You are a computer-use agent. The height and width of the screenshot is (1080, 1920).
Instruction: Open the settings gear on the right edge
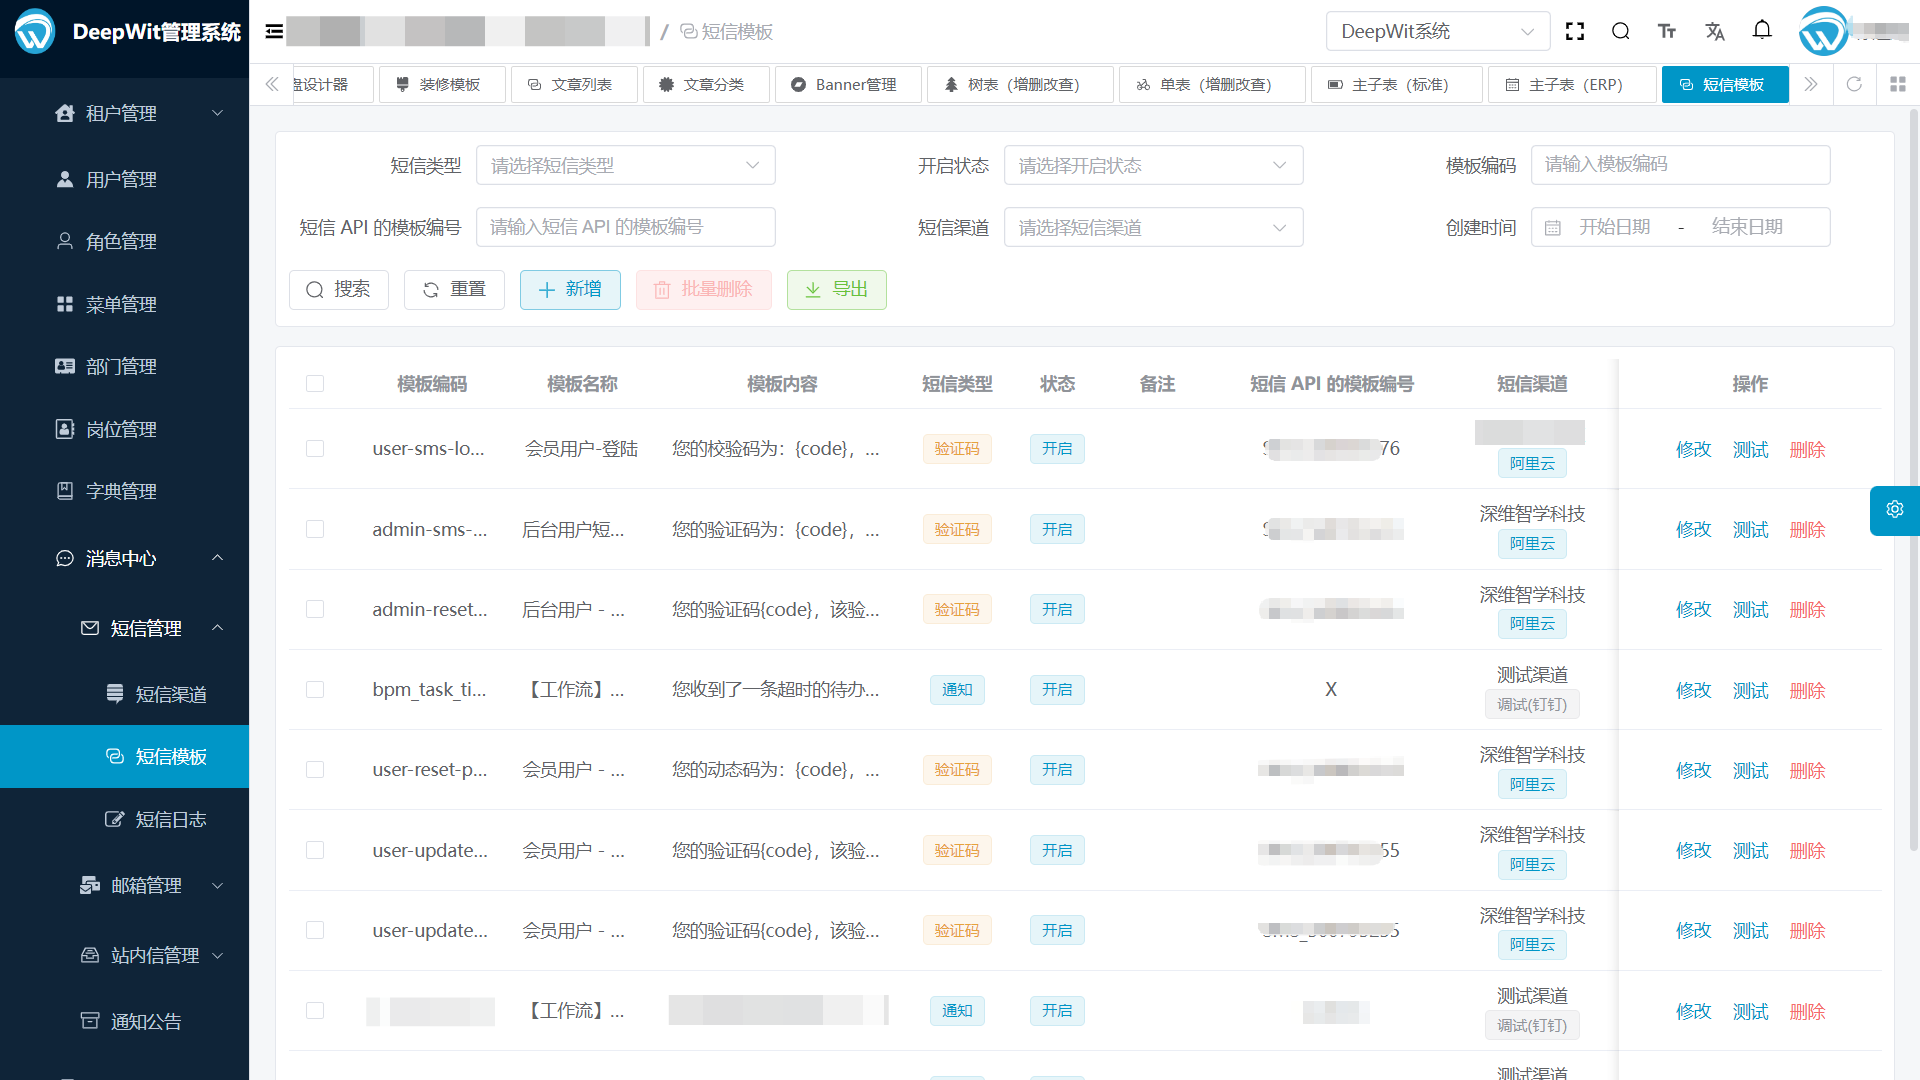coord(1893,510)
